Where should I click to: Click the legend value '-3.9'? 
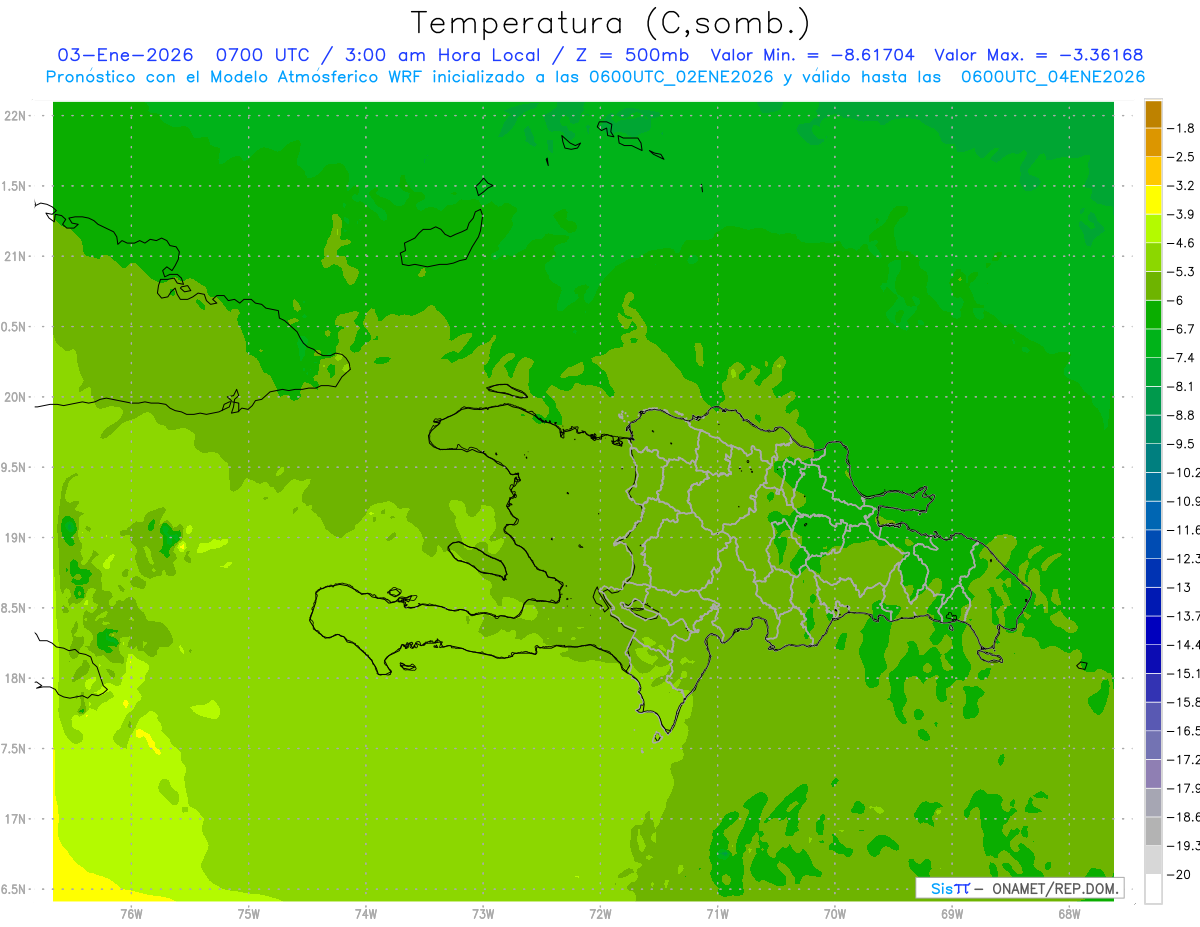1182,214
